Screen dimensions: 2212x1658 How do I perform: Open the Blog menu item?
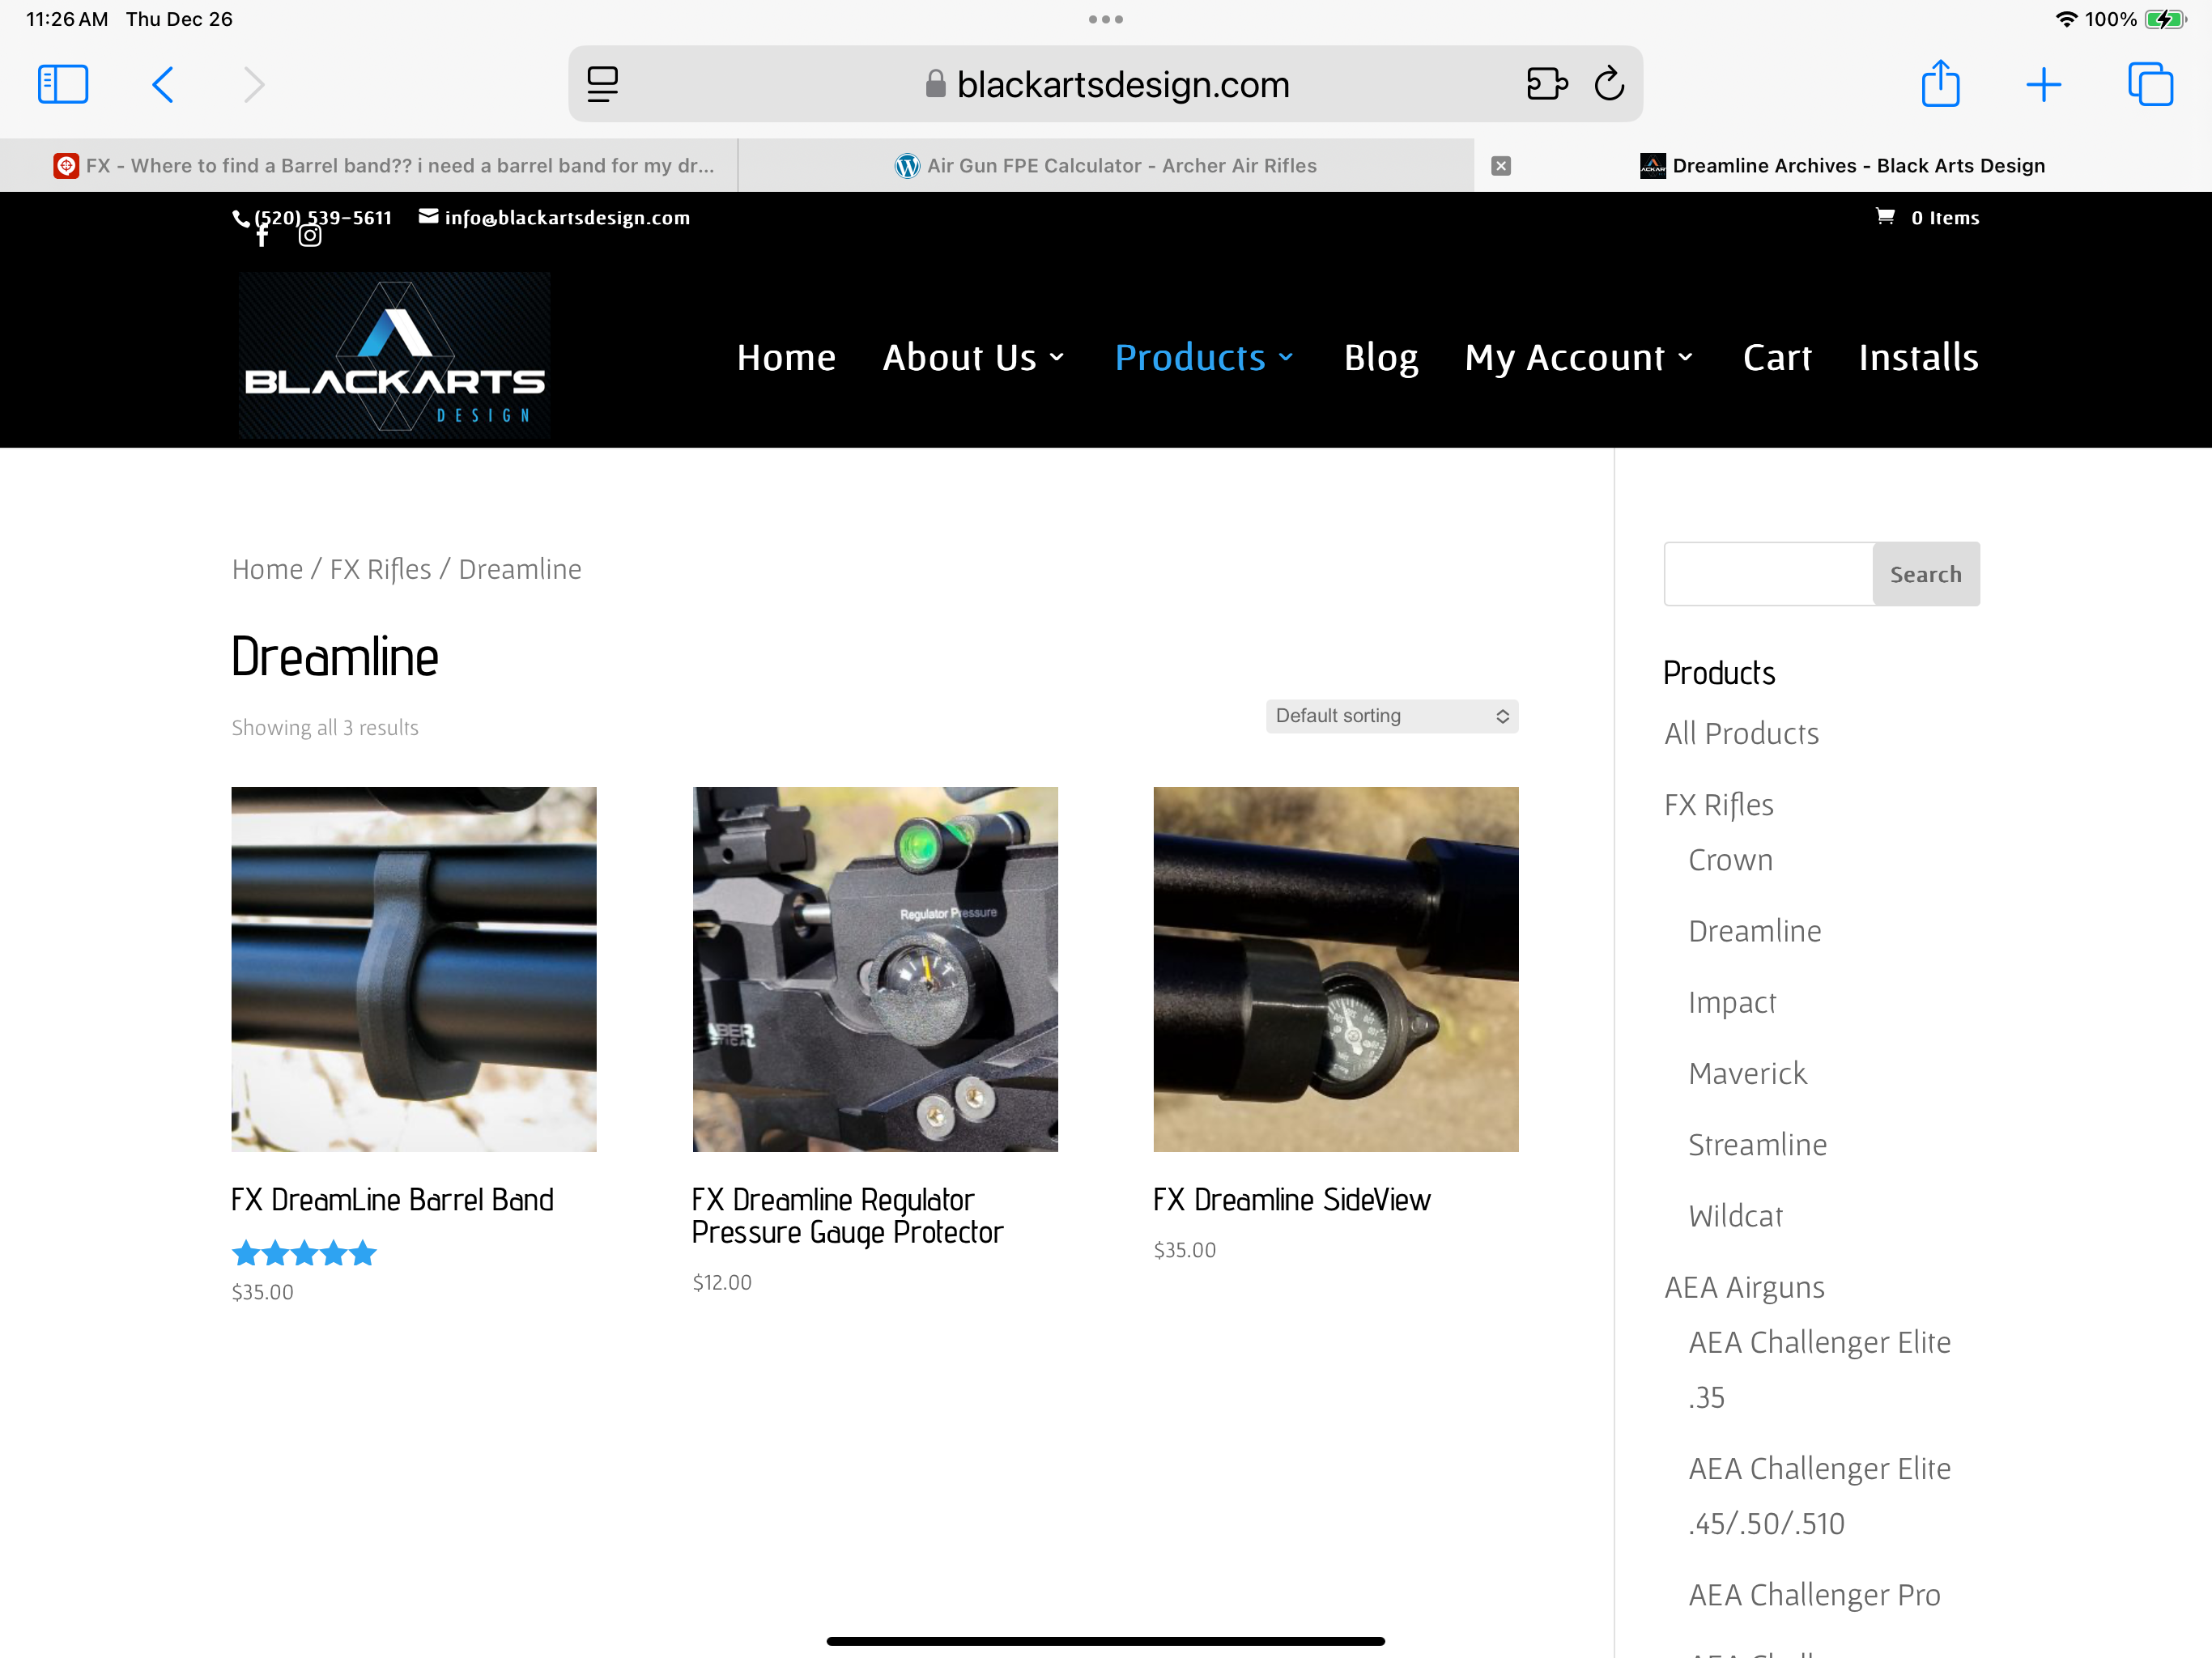coord(1380,357)
